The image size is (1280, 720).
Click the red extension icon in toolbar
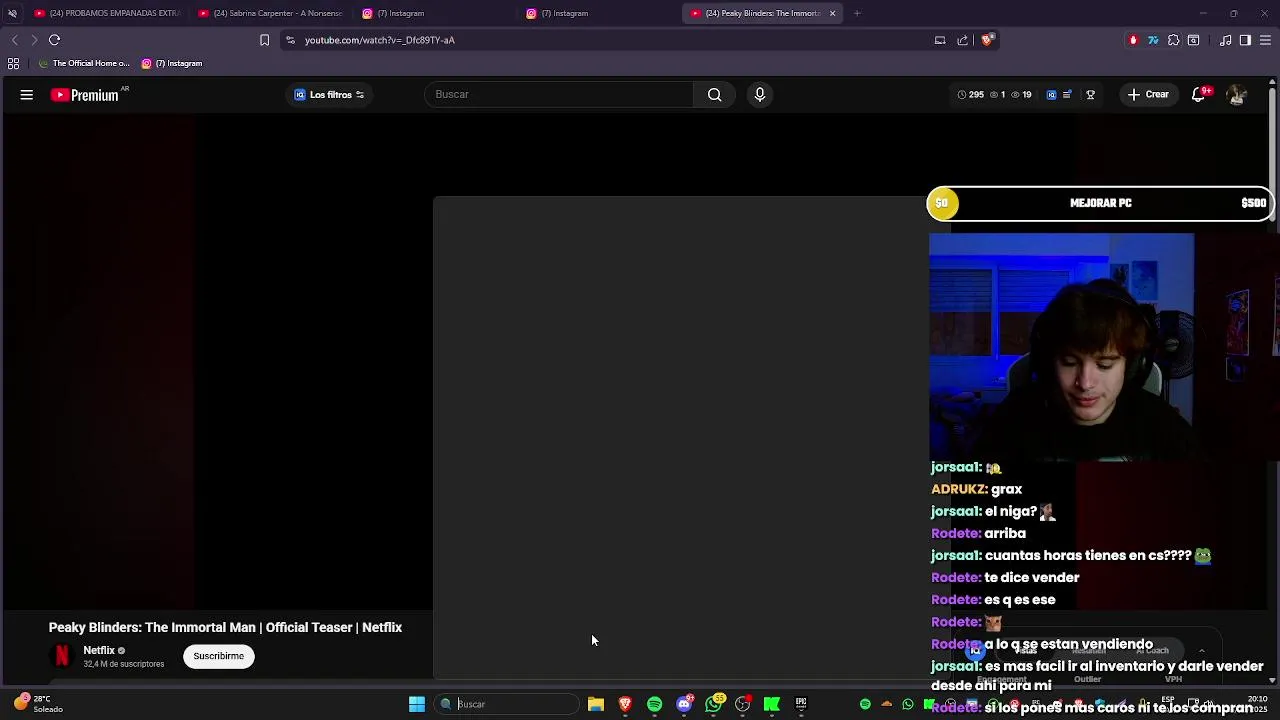pos(1133,40)
